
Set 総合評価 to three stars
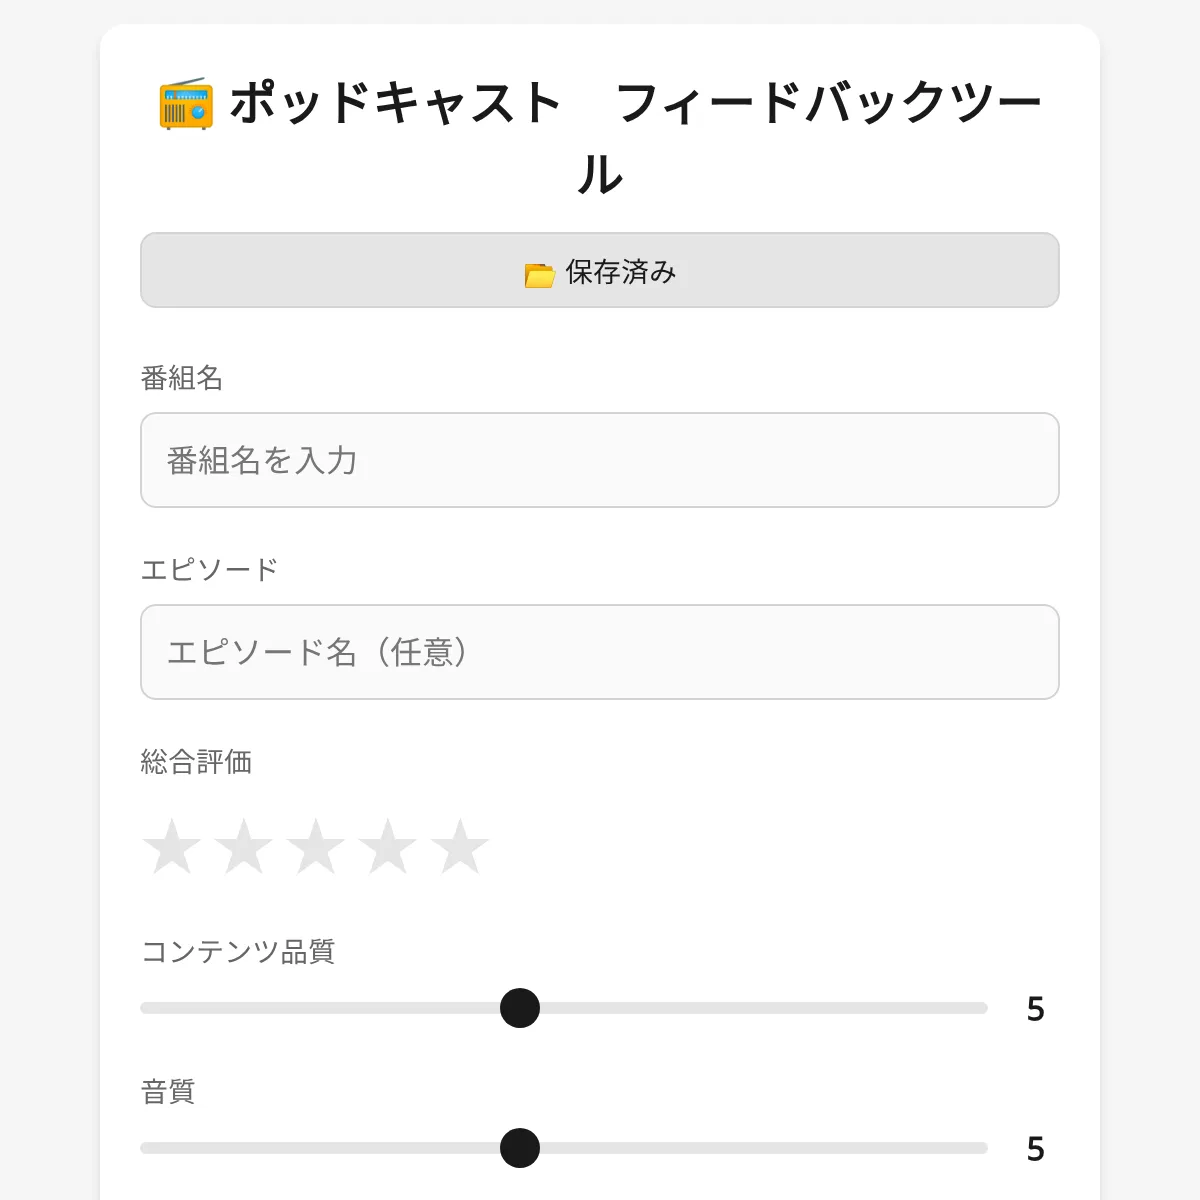(316, 847)
